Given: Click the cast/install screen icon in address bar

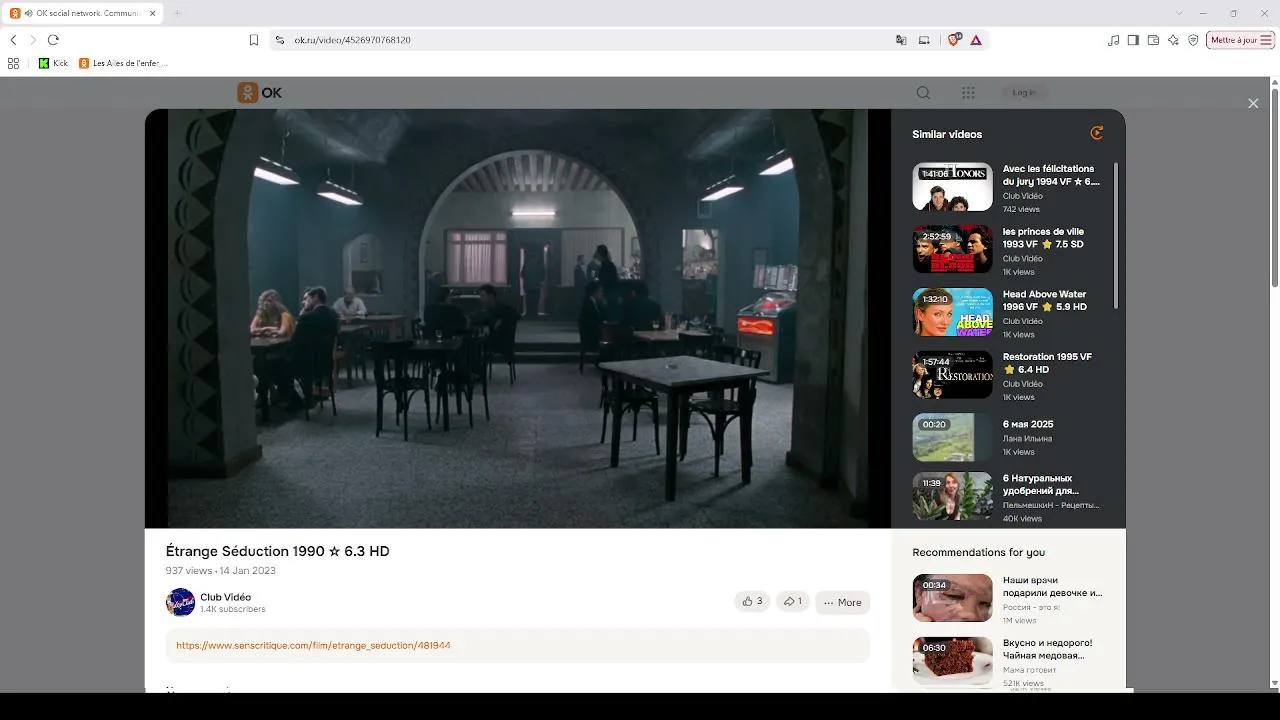Looking at the screenshot, I should [924, 40].
